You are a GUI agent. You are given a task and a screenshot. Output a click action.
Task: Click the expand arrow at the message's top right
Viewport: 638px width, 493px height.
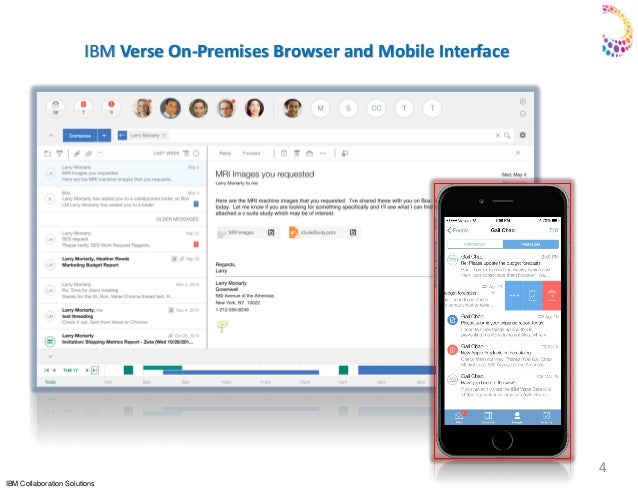[x=517, y=153]
